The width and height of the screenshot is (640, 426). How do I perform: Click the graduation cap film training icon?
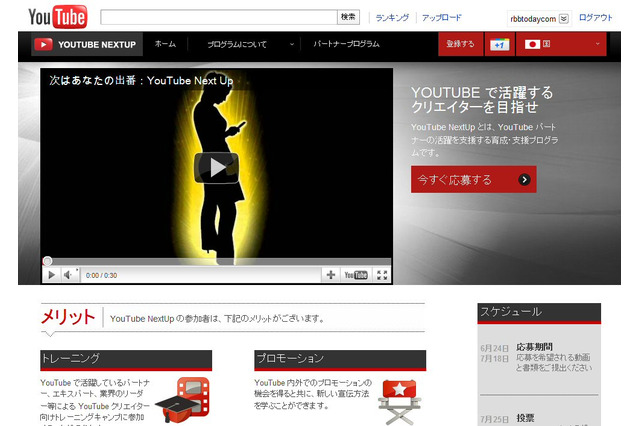tap(183, 400)
